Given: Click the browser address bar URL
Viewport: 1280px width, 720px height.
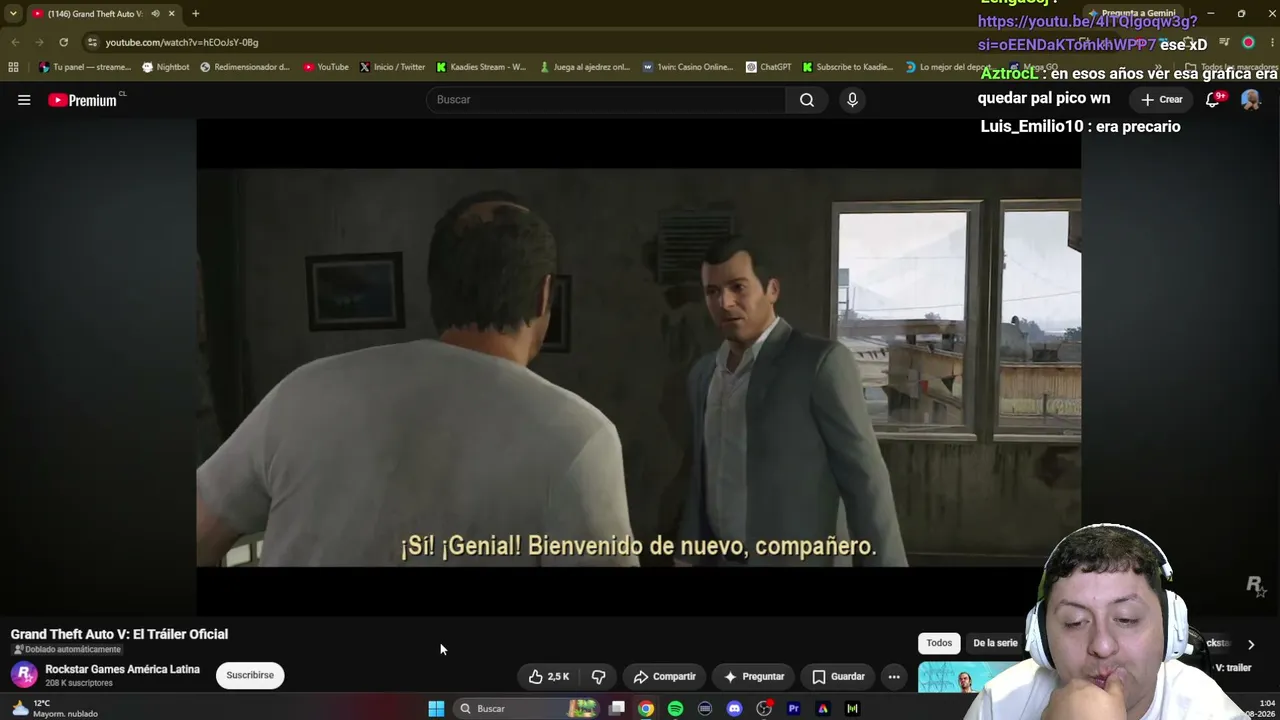Looking at the screenshot, I should pyautogui.click(x=182, y=42).
